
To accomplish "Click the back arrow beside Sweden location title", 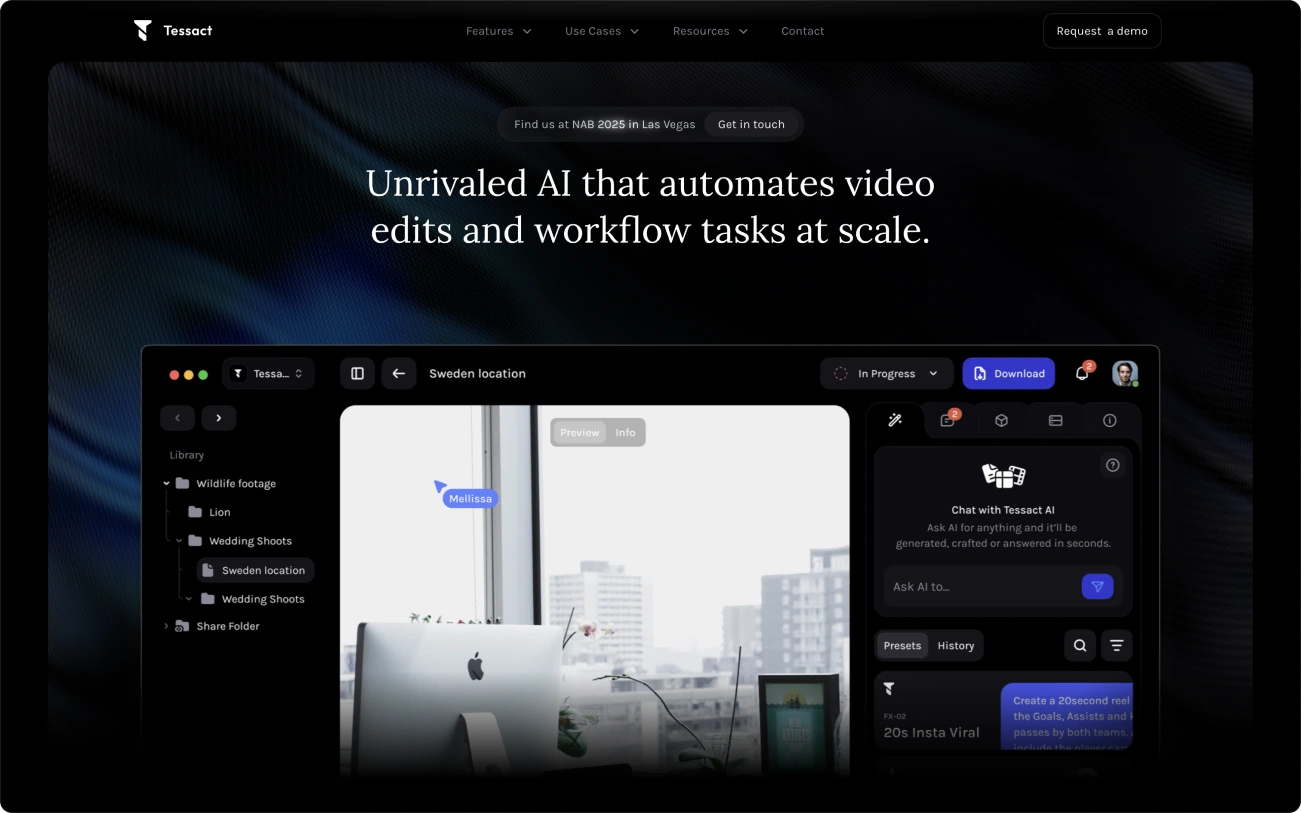I will 398,374.
